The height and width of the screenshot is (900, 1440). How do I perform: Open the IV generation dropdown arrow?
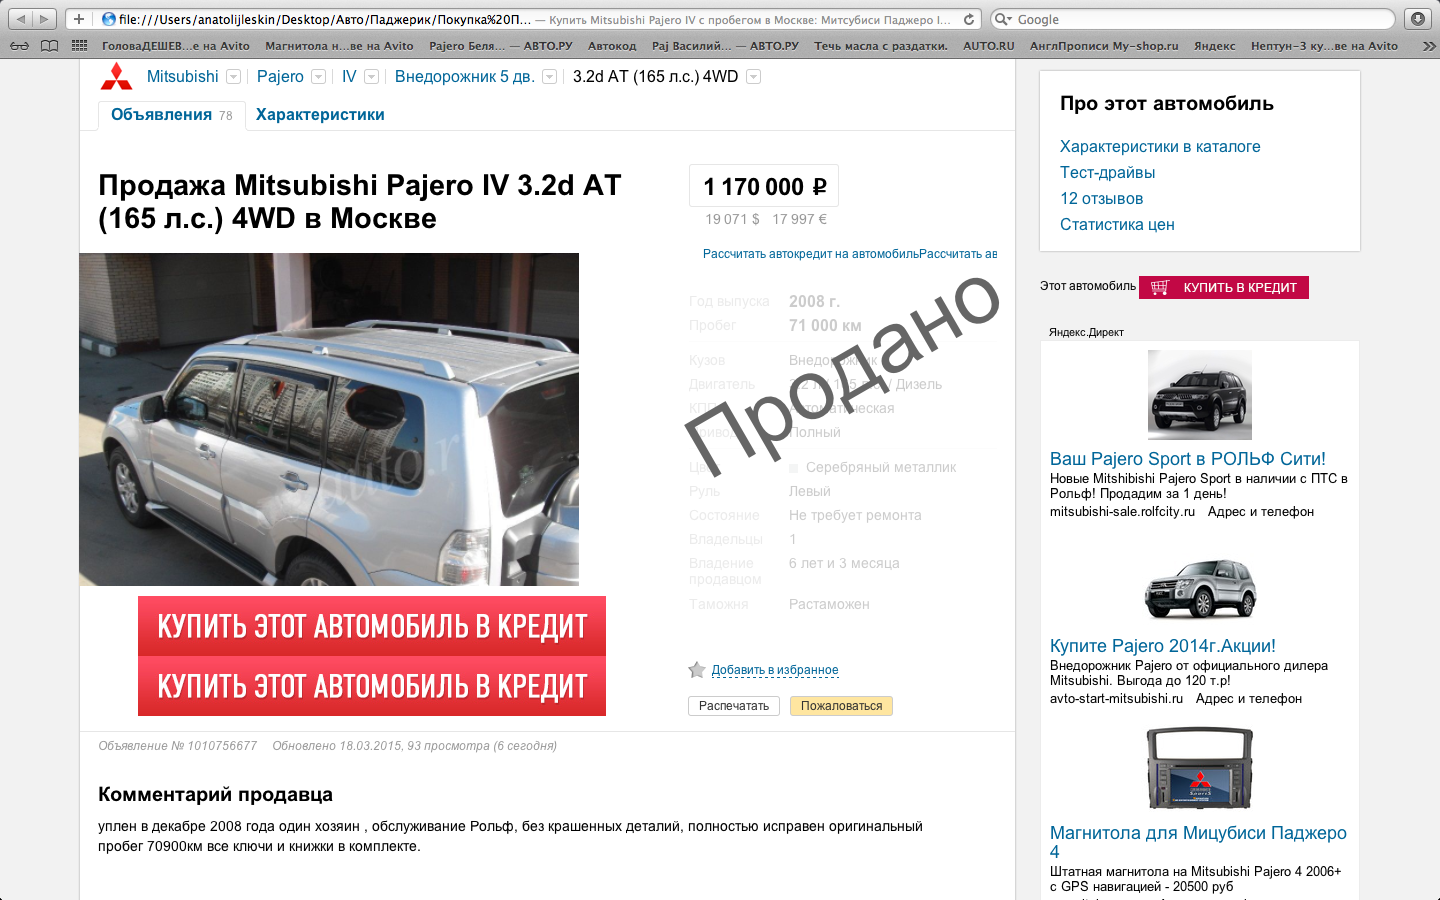click(372, 77)
